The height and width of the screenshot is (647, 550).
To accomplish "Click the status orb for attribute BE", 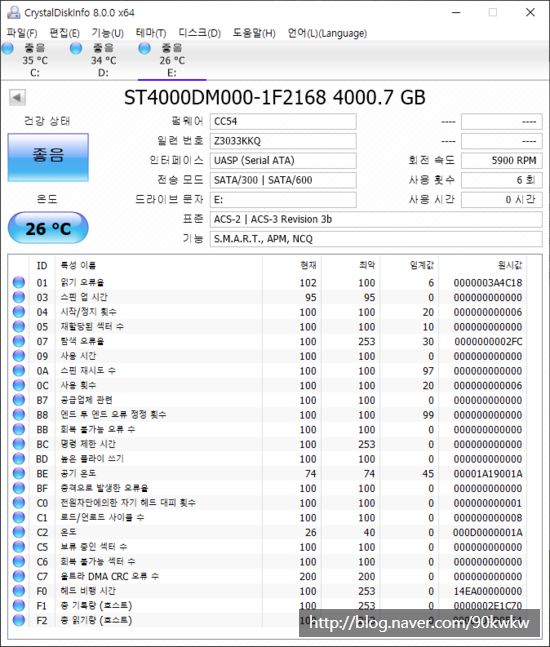I will click(x=19, y=473).
